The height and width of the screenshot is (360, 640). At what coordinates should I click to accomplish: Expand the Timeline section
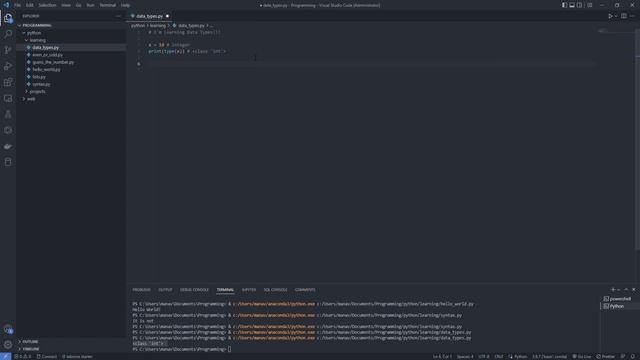click(71, 349)
